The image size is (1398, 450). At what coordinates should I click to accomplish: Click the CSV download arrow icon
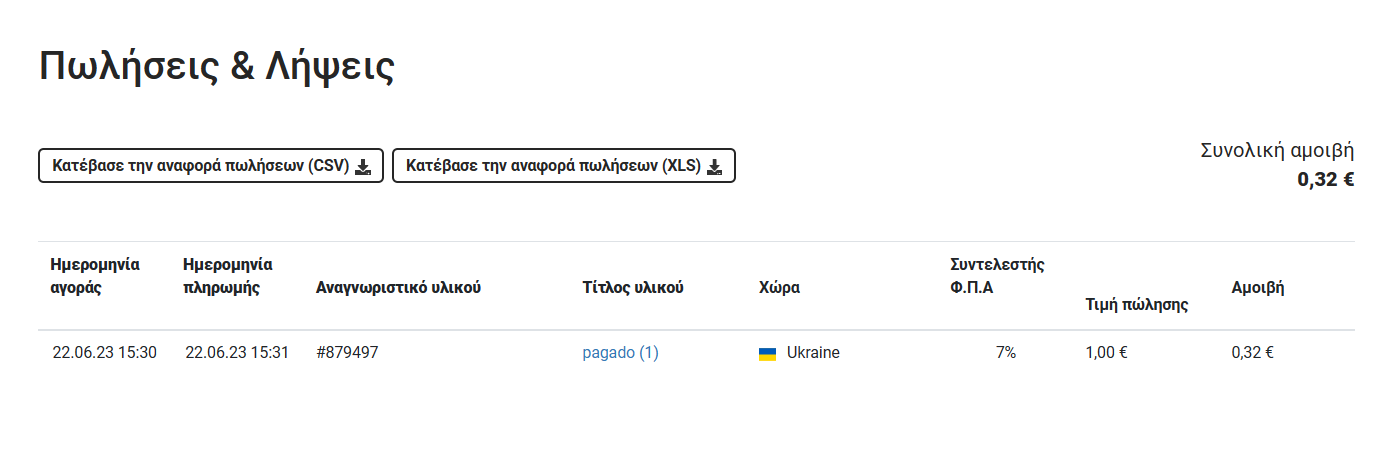tap(363, 167)
